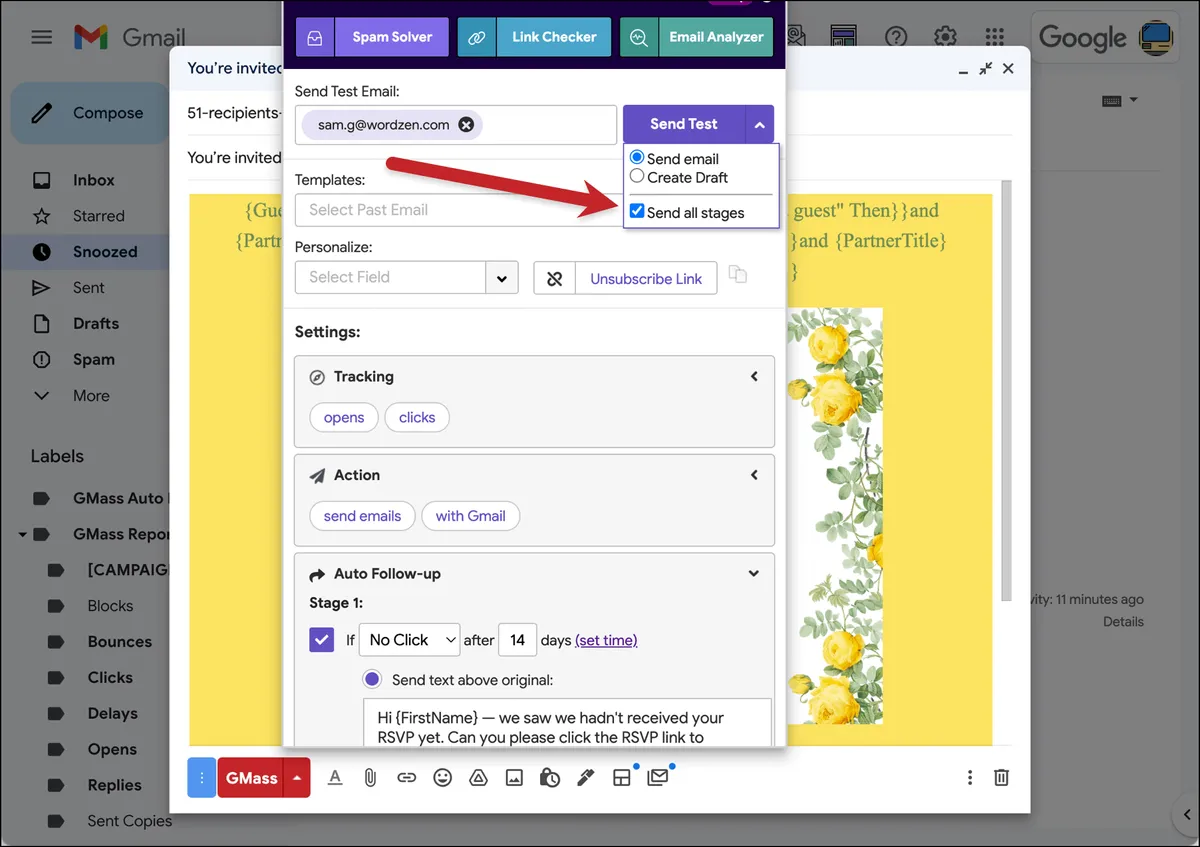The image size is (1200, 847).
Task: Toggle the send emails action pill
Action: click(x=362, y=516)
